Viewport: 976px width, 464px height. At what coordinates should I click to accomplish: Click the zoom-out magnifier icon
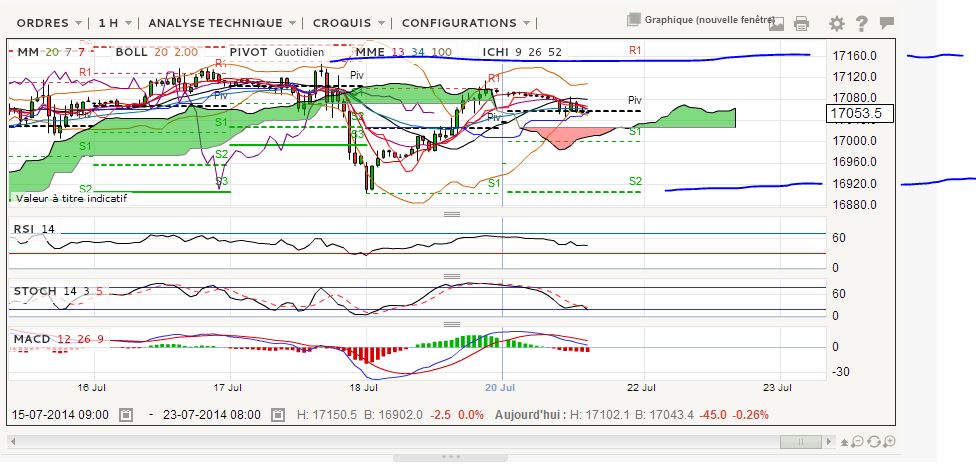(x=857, y=442)
